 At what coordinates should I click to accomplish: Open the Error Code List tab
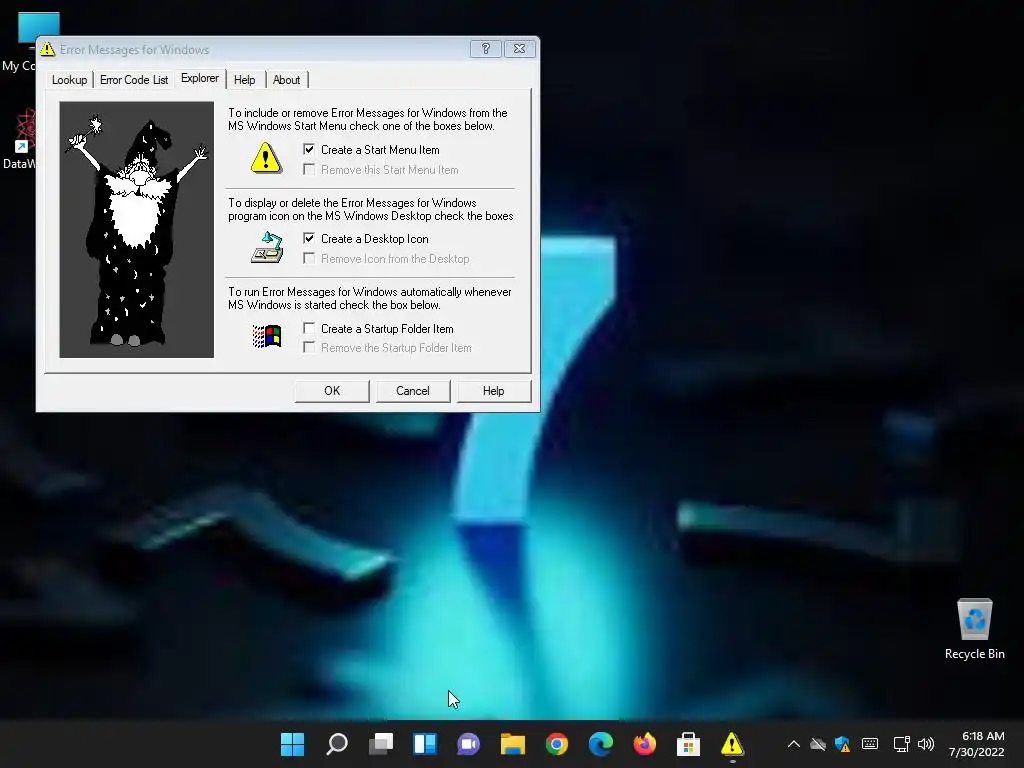(x=134, y=80)
